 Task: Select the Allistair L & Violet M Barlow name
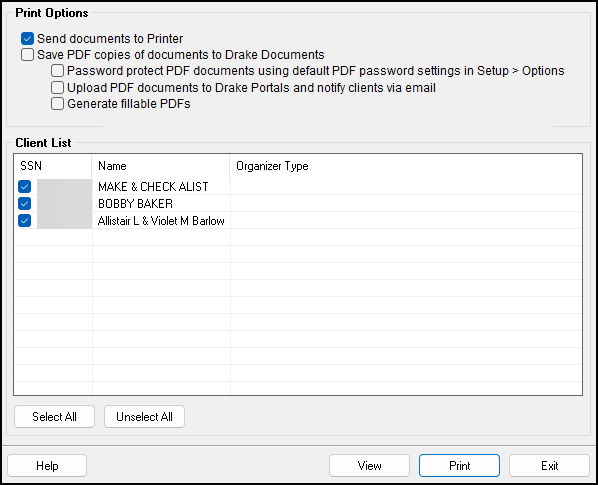coord(161,221)
